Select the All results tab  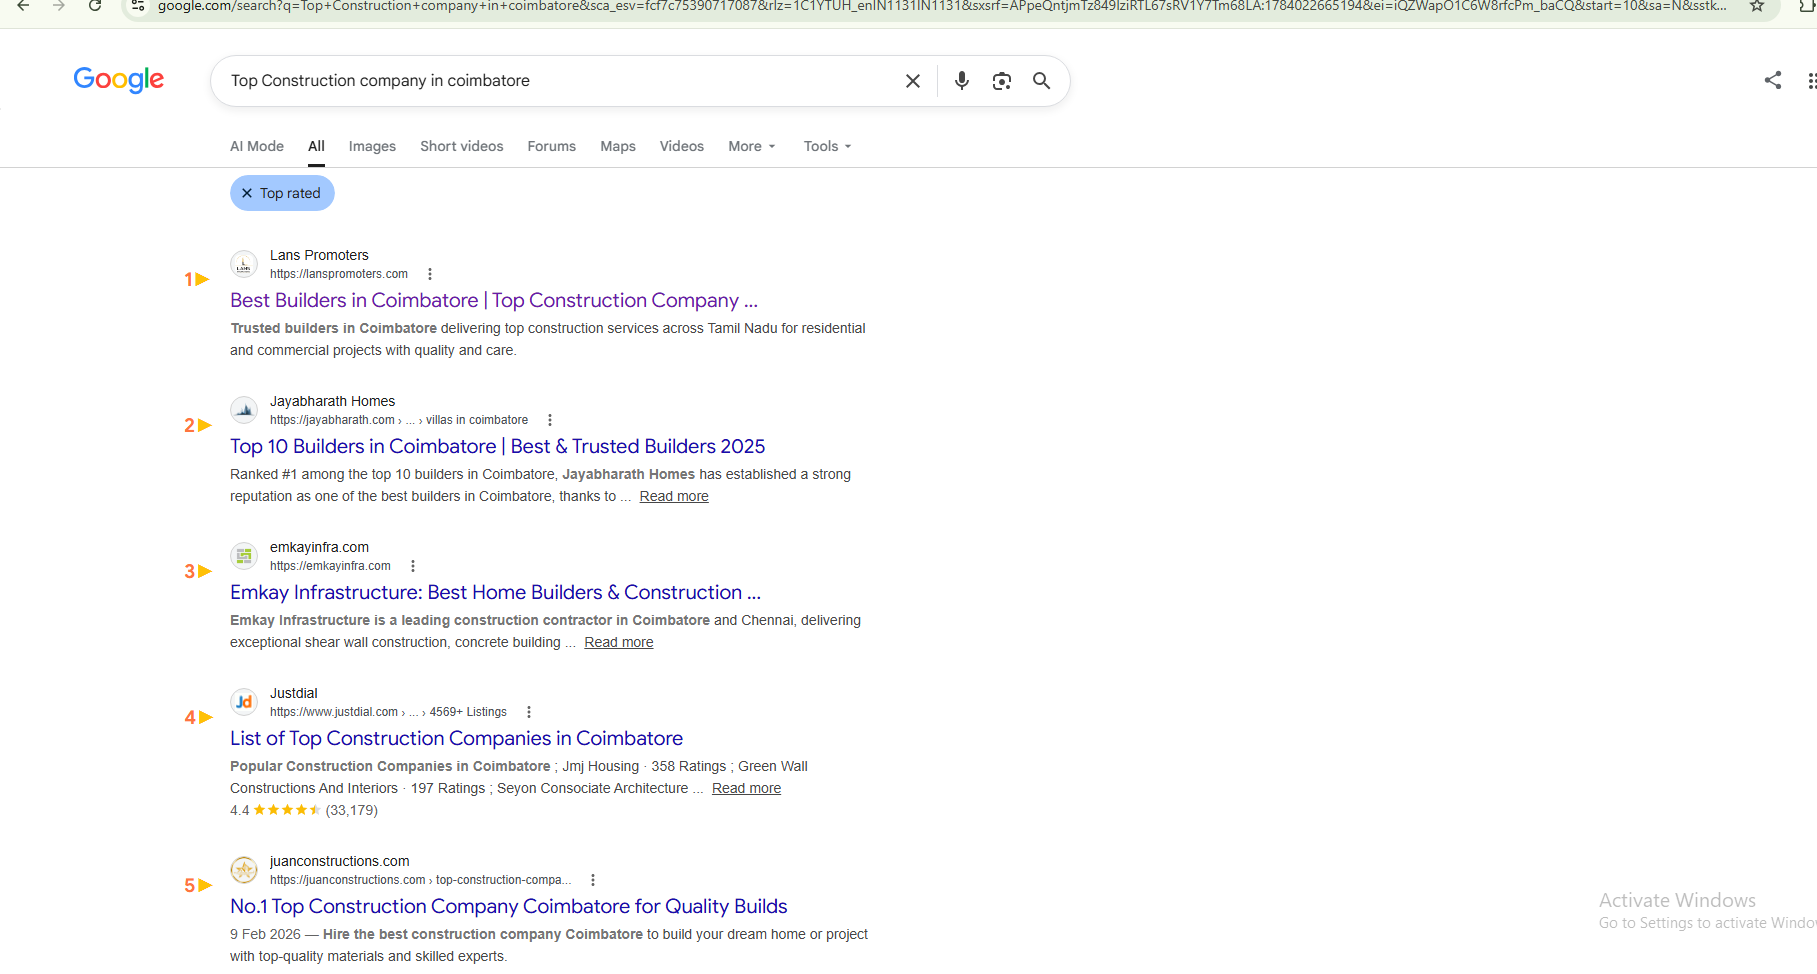pyautogui.click(x=316, y=146)
